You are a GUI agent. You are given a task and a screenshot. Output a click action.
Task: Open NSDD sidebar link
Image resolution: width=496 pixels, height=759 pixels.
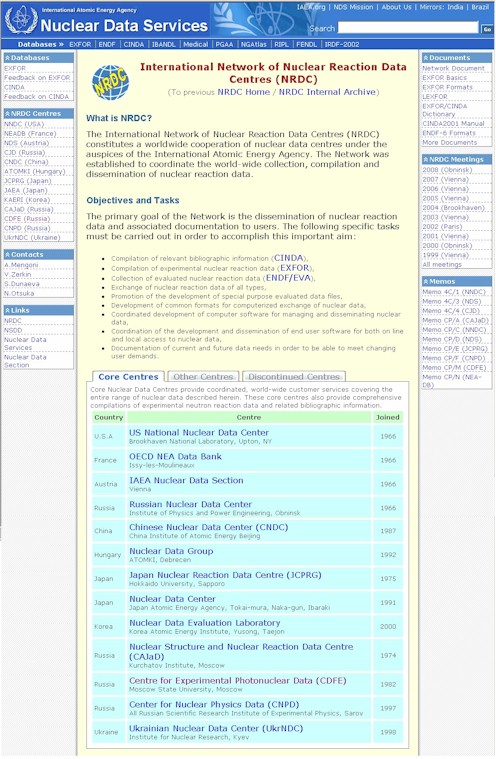[x=13, y=330]
